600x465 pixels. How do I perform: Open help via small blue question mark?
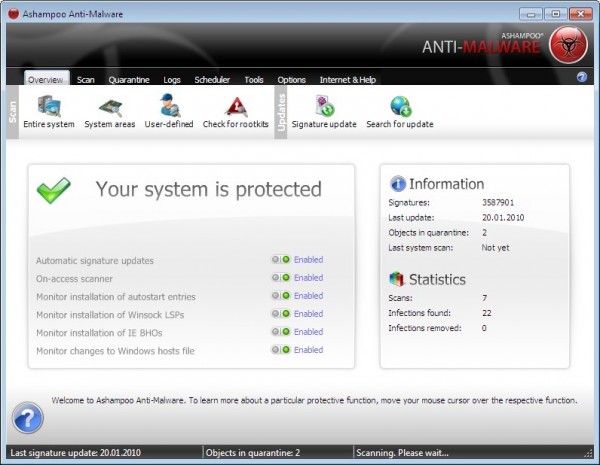click(x=582, y=77)
